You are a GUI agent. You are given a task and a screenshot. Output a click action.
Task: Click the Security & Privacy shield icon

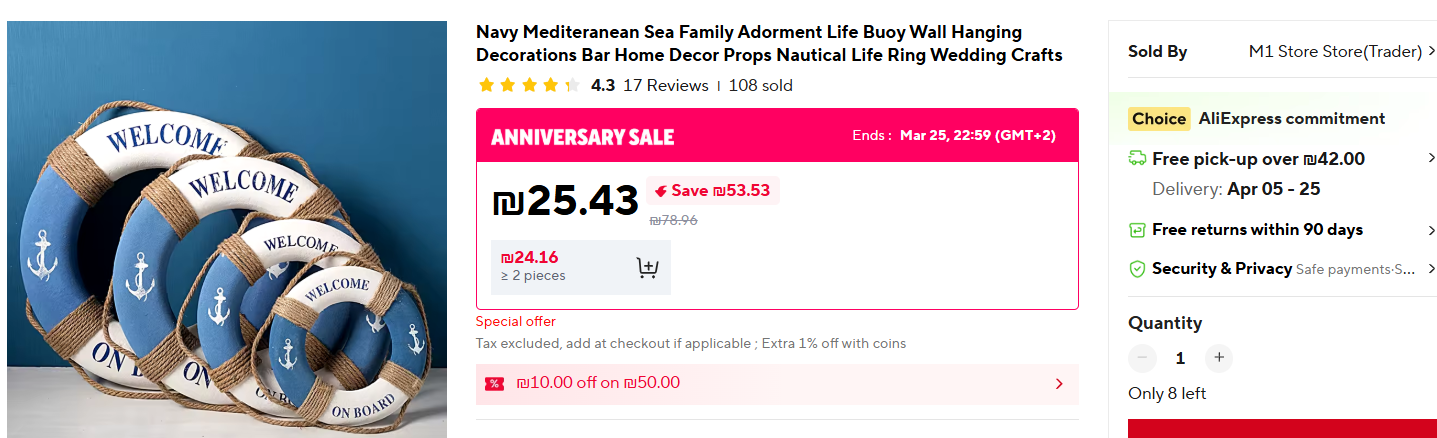coord(1137,269)
